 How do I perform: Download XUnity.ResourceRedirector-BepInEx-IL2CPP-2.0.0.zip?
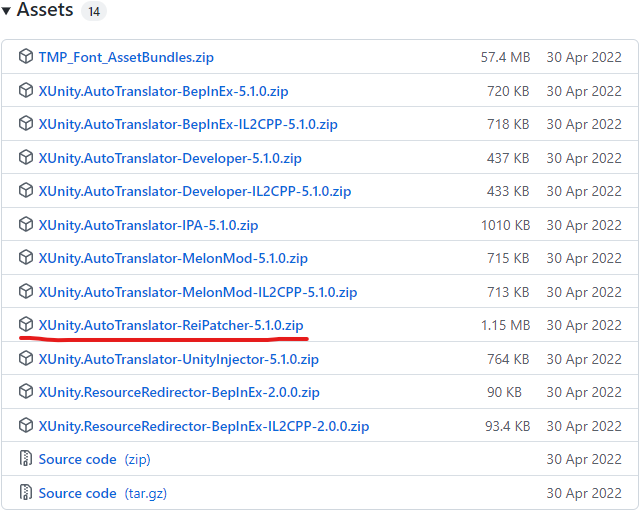(204, 426)
